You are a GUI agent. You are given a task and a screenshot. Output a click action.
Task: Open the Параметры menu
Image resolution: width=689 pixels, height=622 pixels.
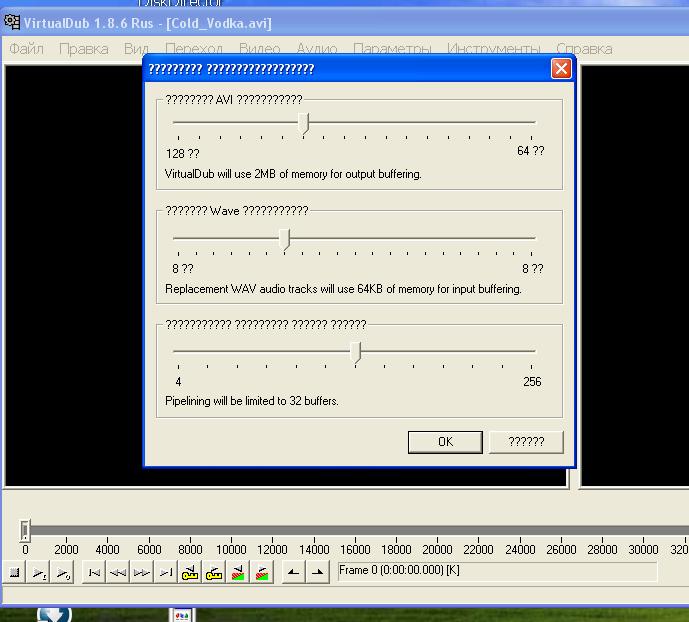pos(392,48)
